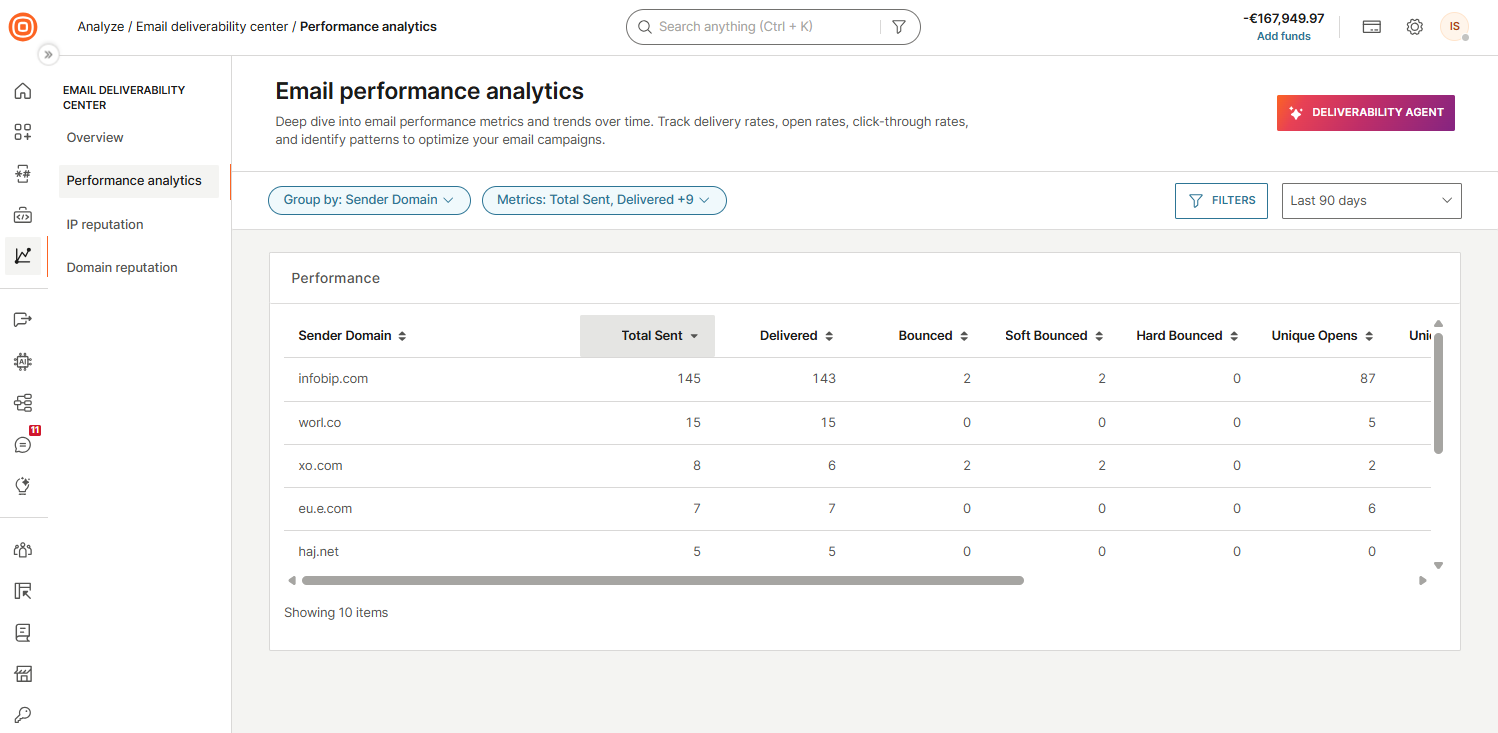This screenshot has width=1498, height=733.
Task: Sort by Delivered column header
Action: 796,336
